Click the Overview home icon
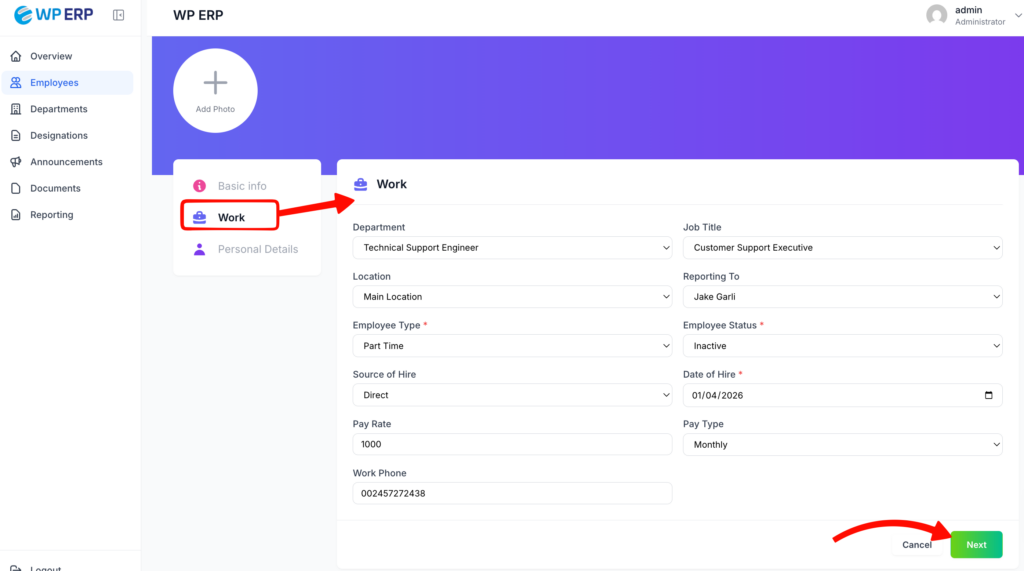The image size is (1024, 571). pyautogui.click(x=16, y=56)
